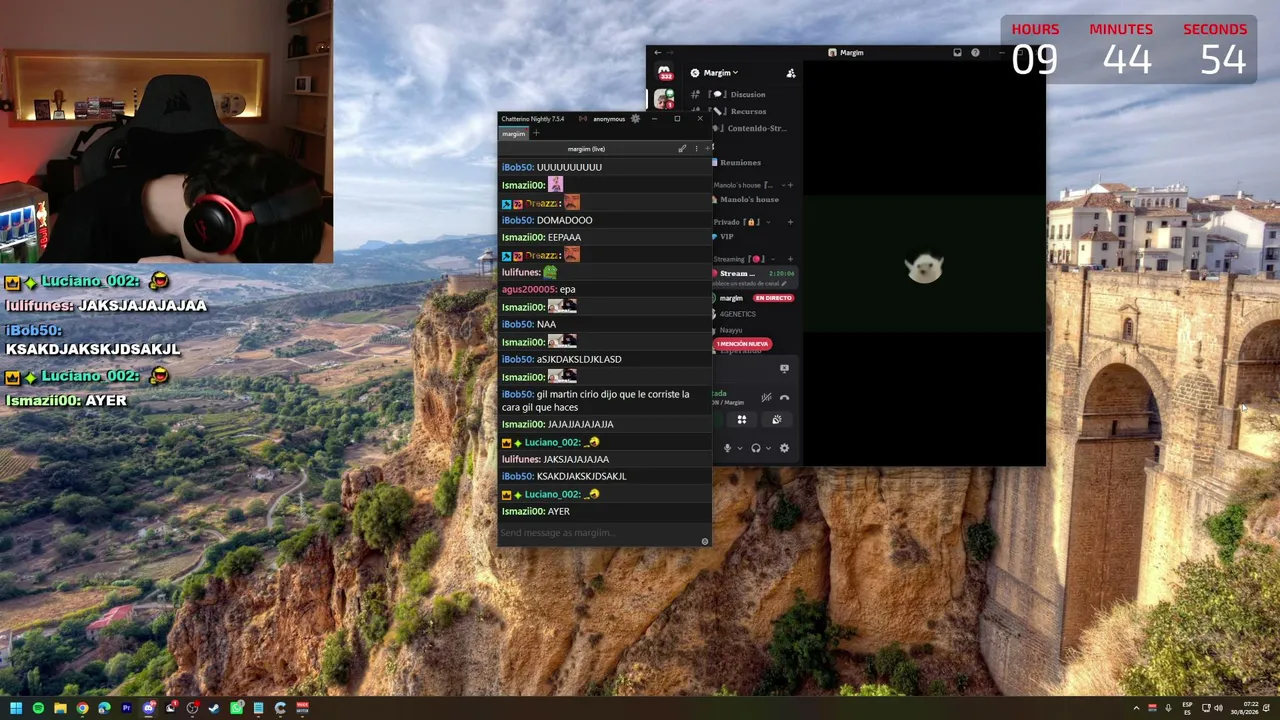Click the EN DIRECTO live badge
The width and height of the screenshot is (1280, 720).
coord(774,298)
